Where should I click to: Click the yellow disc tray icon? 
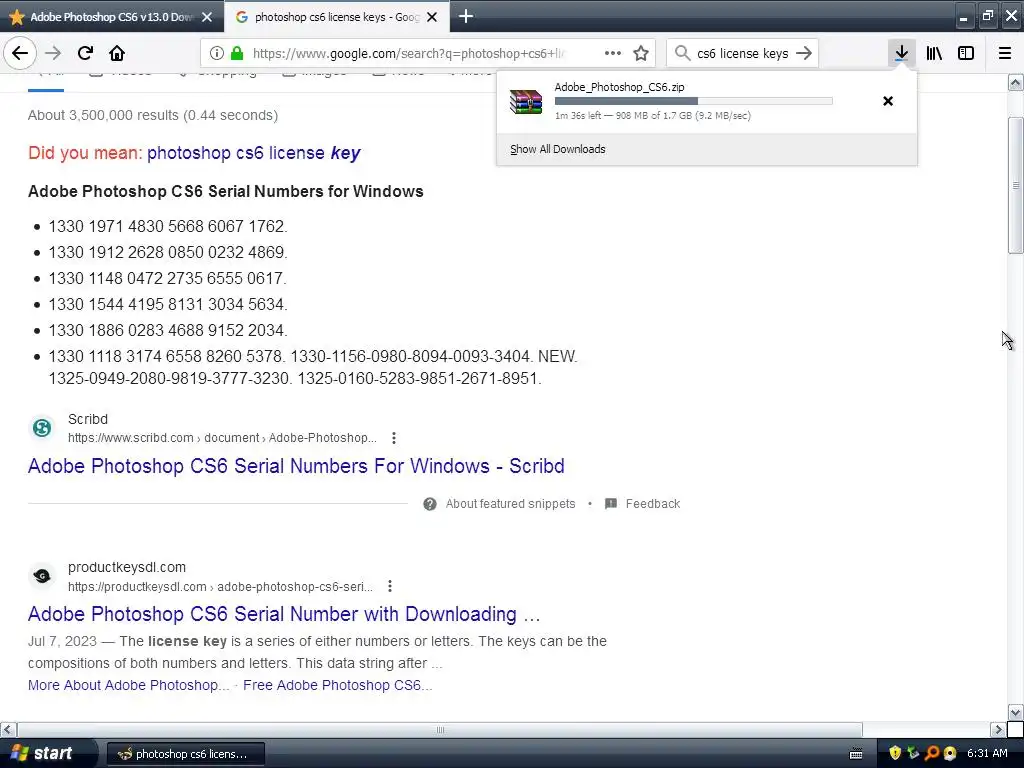[950, 753]
